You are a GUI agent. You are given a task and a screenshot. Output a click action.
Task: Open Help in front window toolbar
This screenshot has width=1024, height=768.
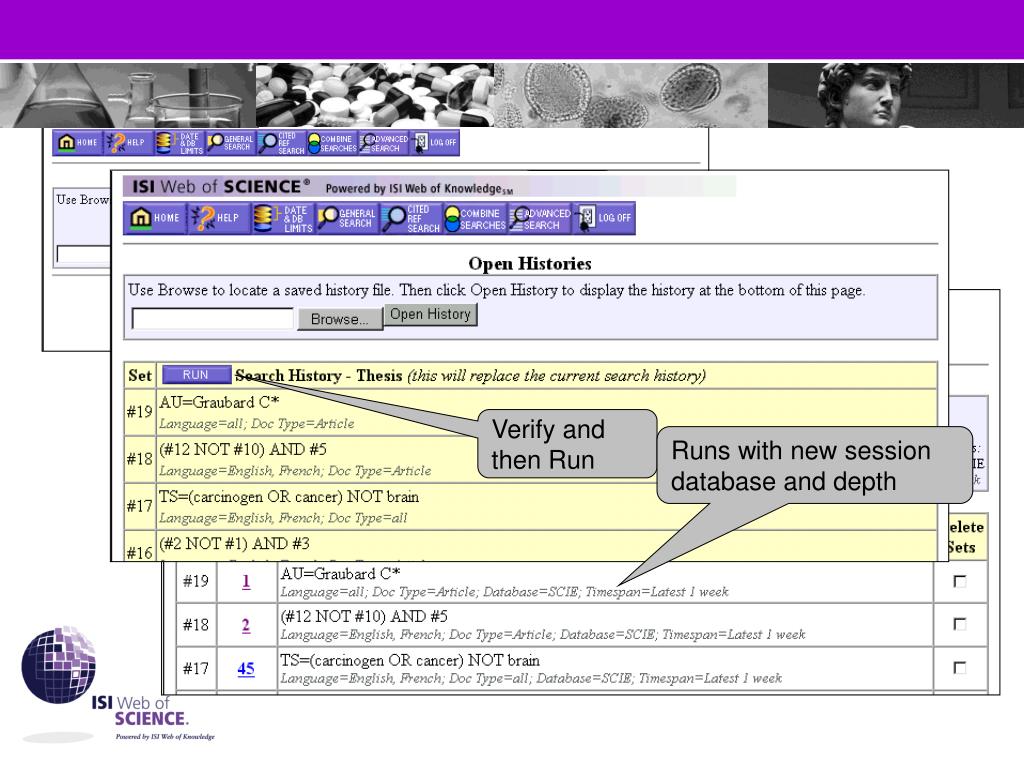219,218
